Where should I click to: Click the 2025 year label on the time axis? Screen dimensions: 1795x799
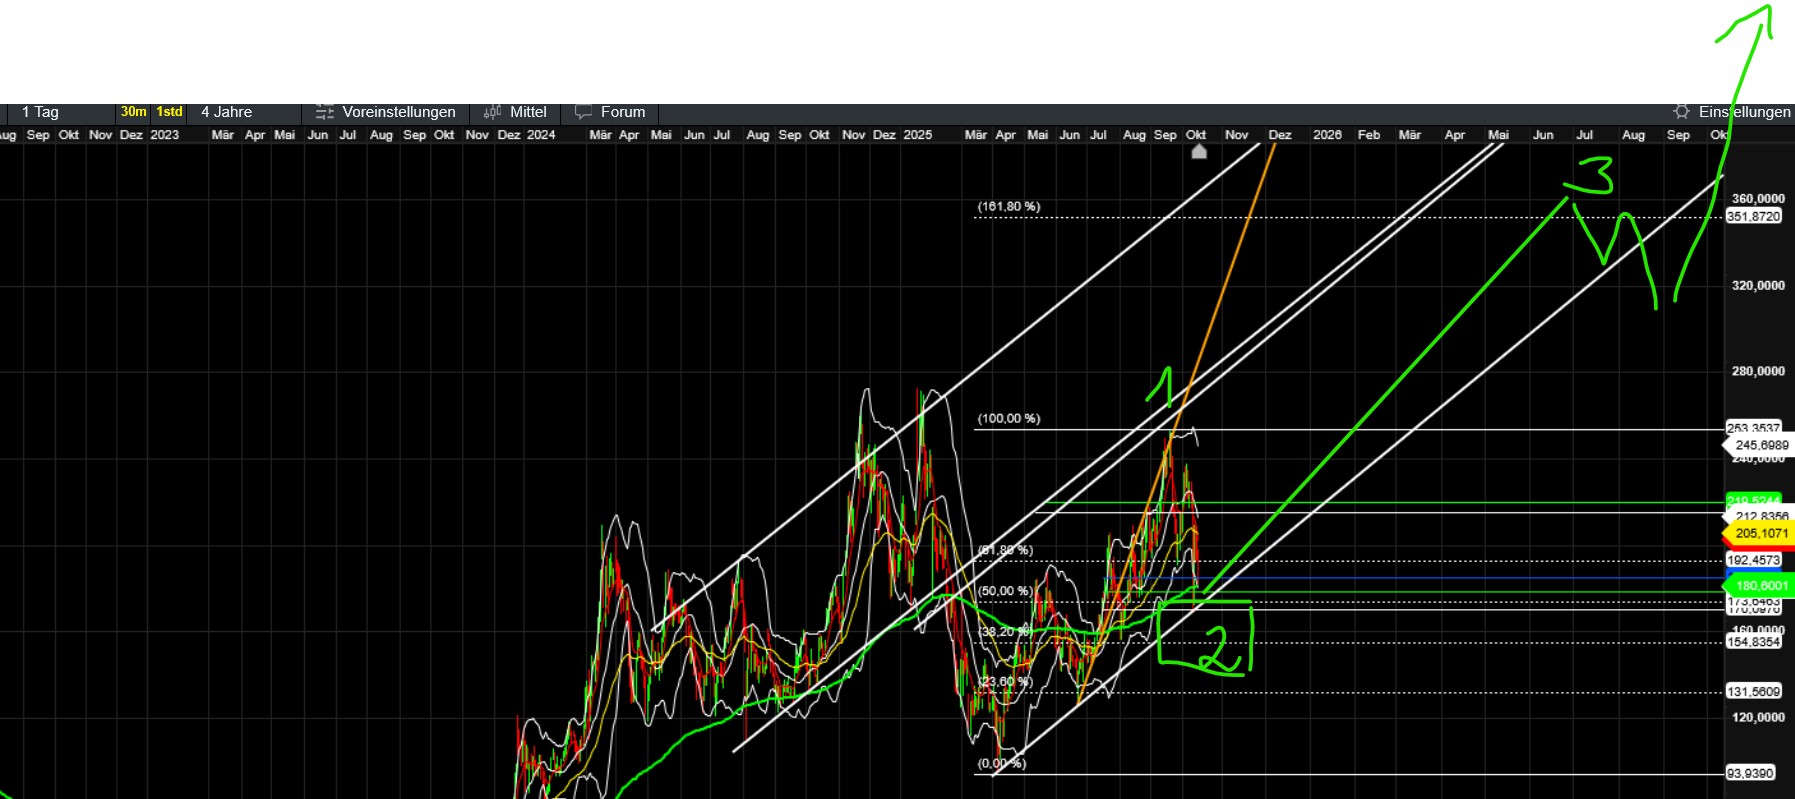coord(918,135)
